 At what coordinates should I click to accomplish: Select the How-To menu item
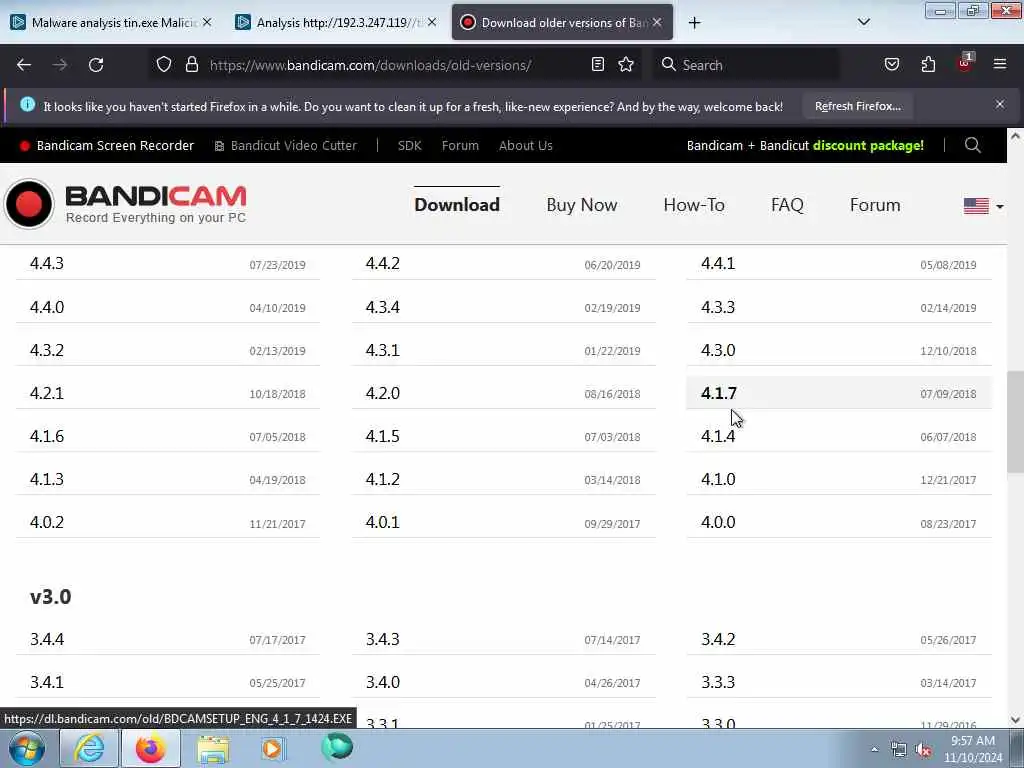tap(694, 205)
